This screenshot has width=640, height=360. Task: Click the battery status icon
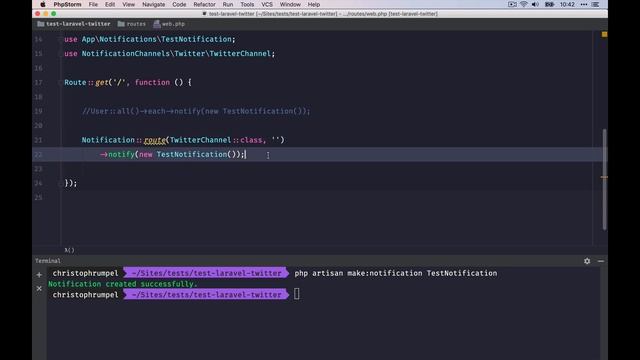(549, 4)
